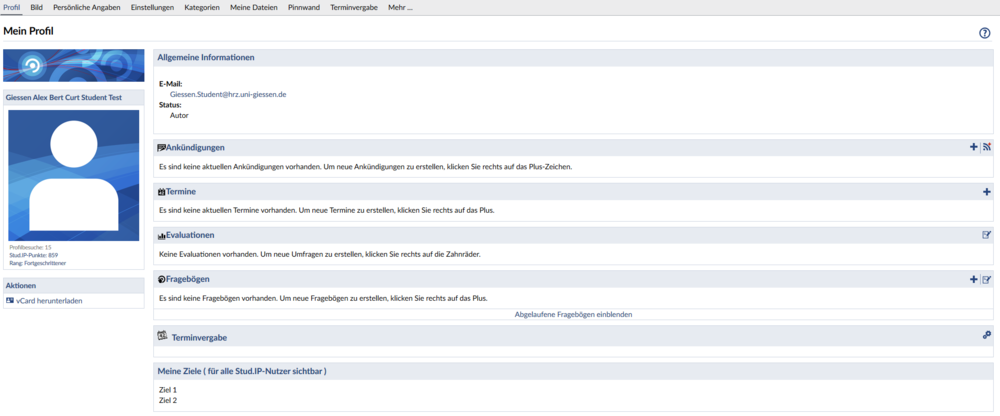Open Terminvergabe administration settings icon
The height and width of the screenshot is (416, 1000).
click(x=987, y=336)
